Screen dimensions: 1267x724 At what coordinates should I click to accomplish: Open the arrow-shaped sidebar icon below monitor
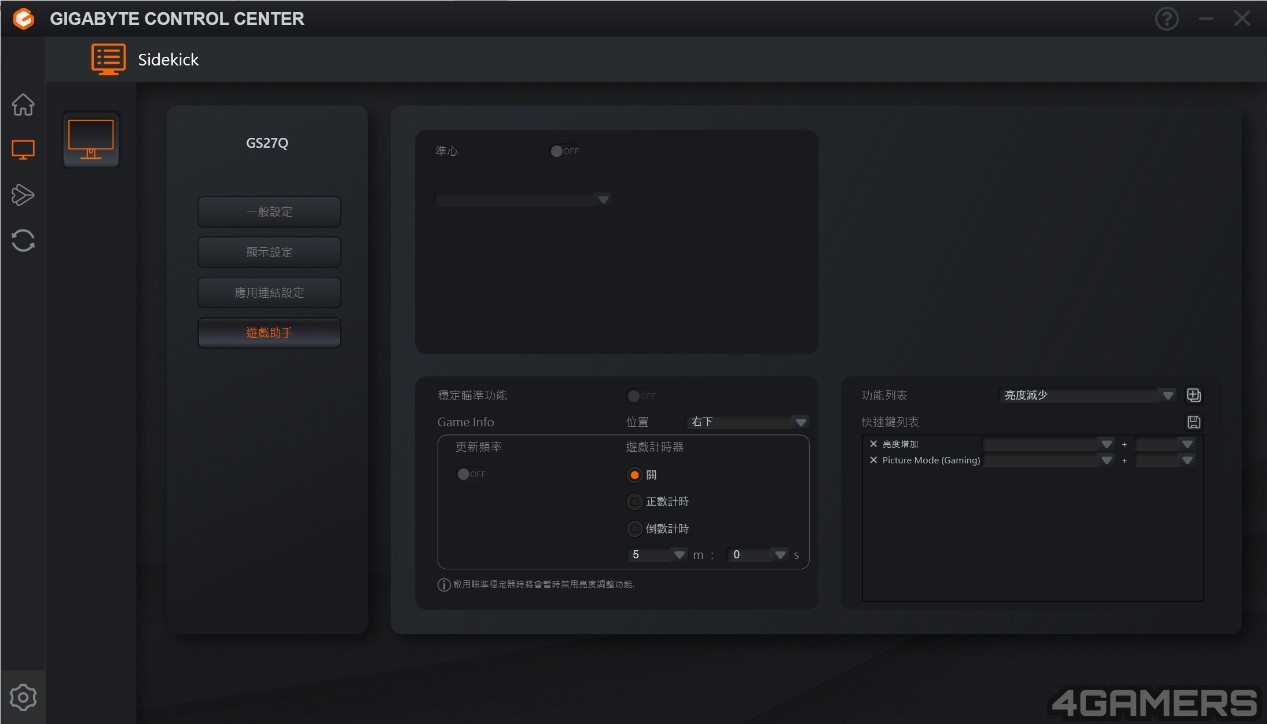click(23, 195)
